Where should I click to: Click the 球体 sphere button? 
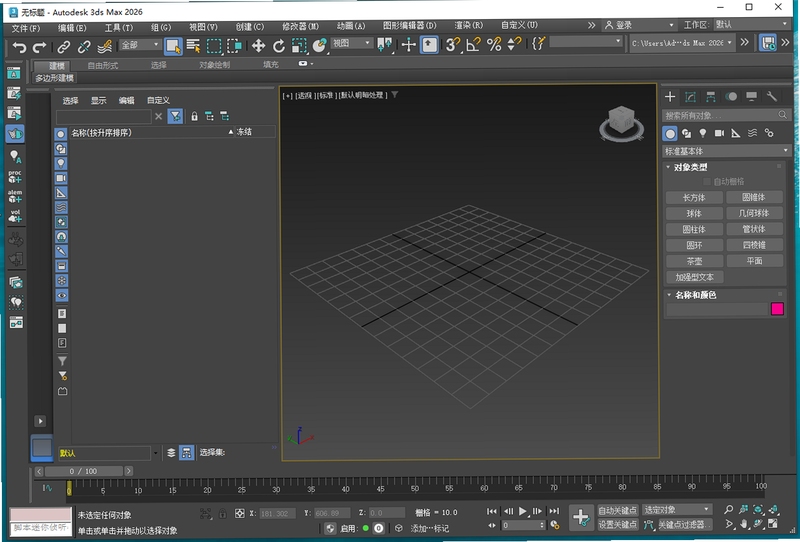coord(694,213)
